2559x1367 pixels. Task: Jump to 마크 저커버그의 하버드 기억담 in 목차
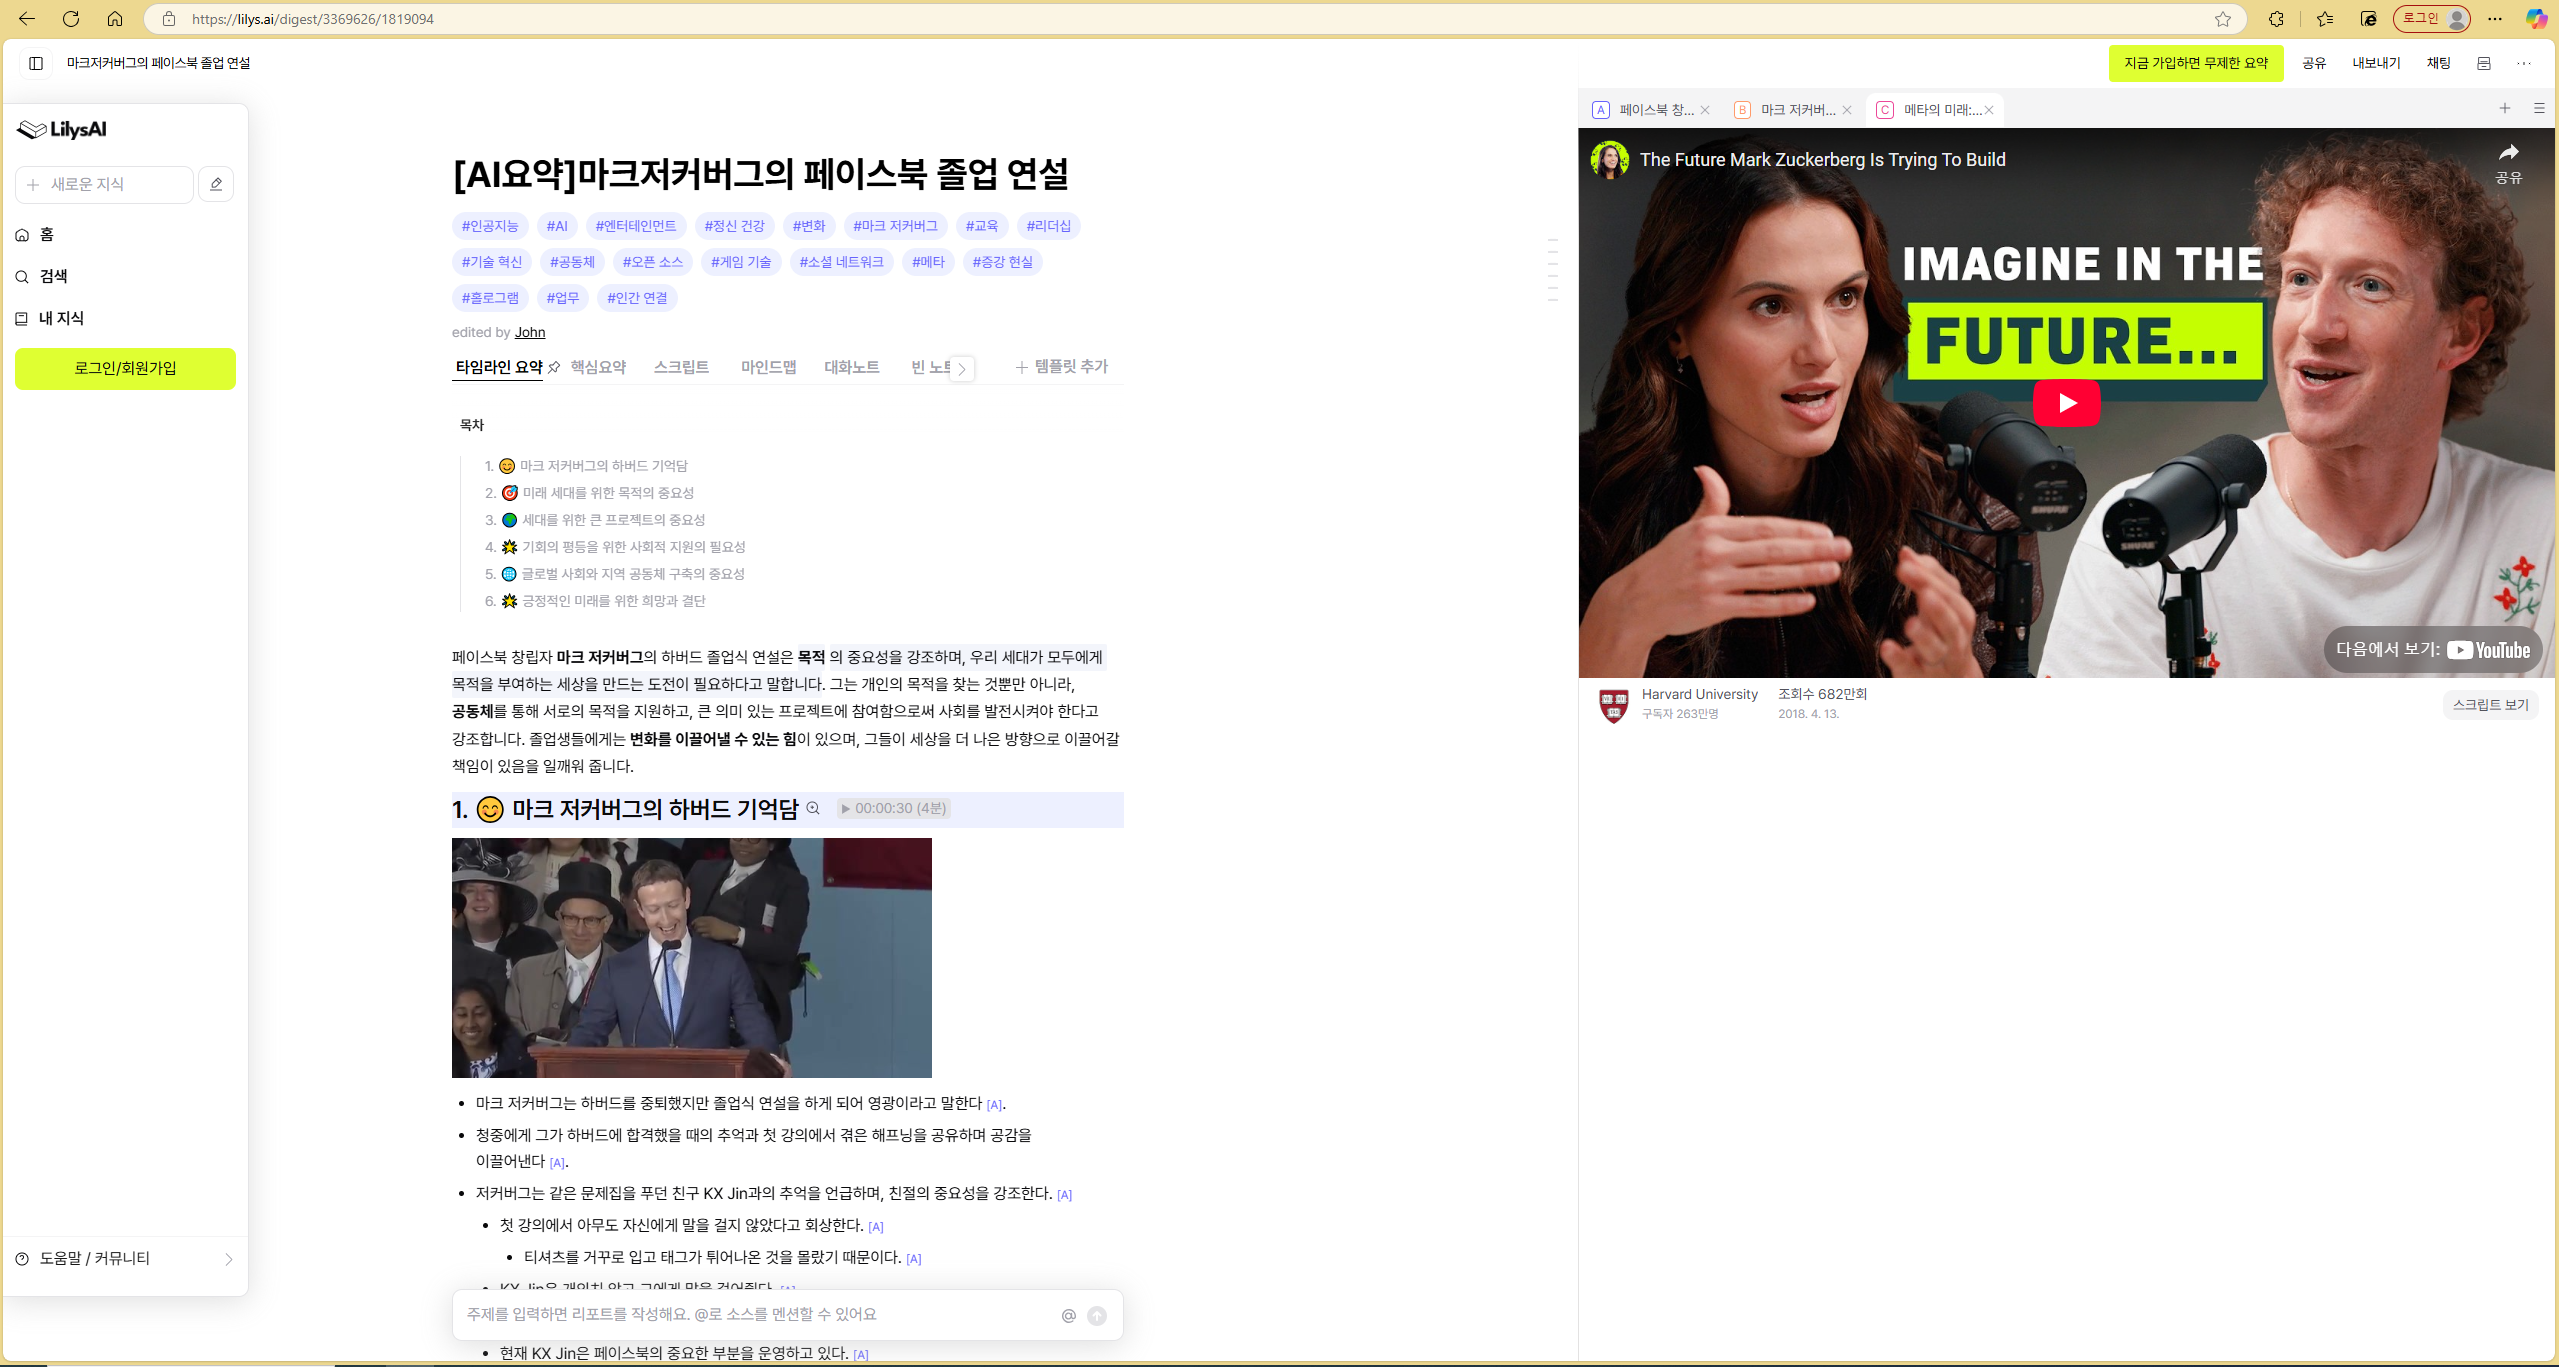[x=603, y=466]
